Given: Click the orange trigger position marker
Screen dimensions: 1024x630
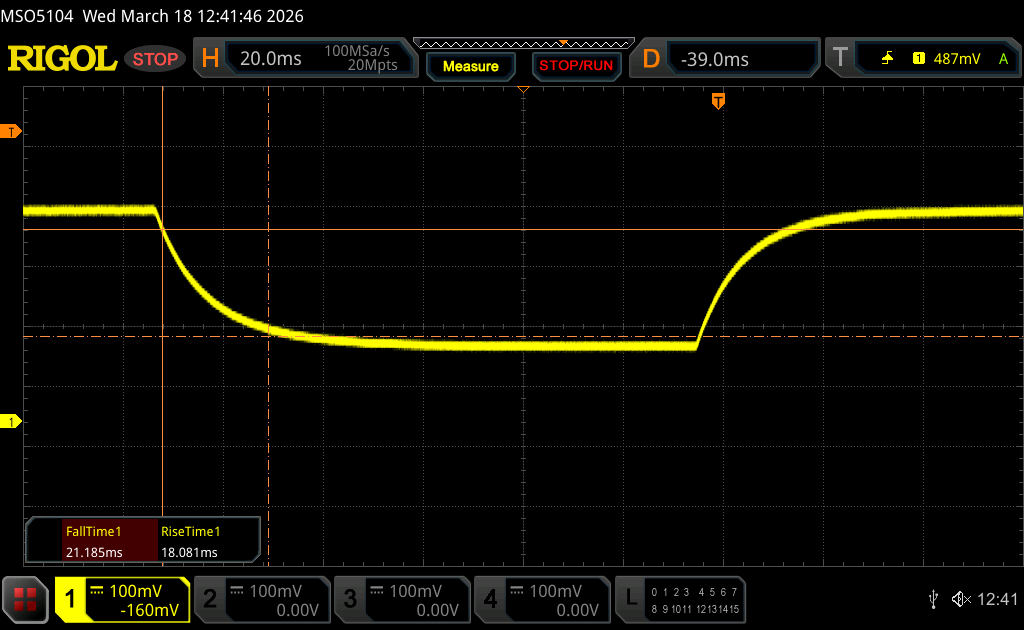Looking at the screenshot, I should [717, 101].
